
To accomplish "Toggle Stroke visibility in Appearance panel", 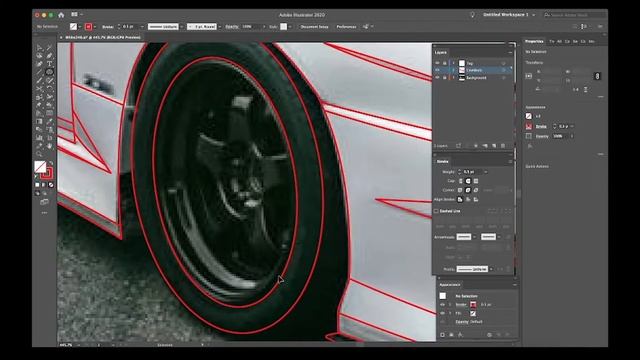I will click(x=442, y=304).
